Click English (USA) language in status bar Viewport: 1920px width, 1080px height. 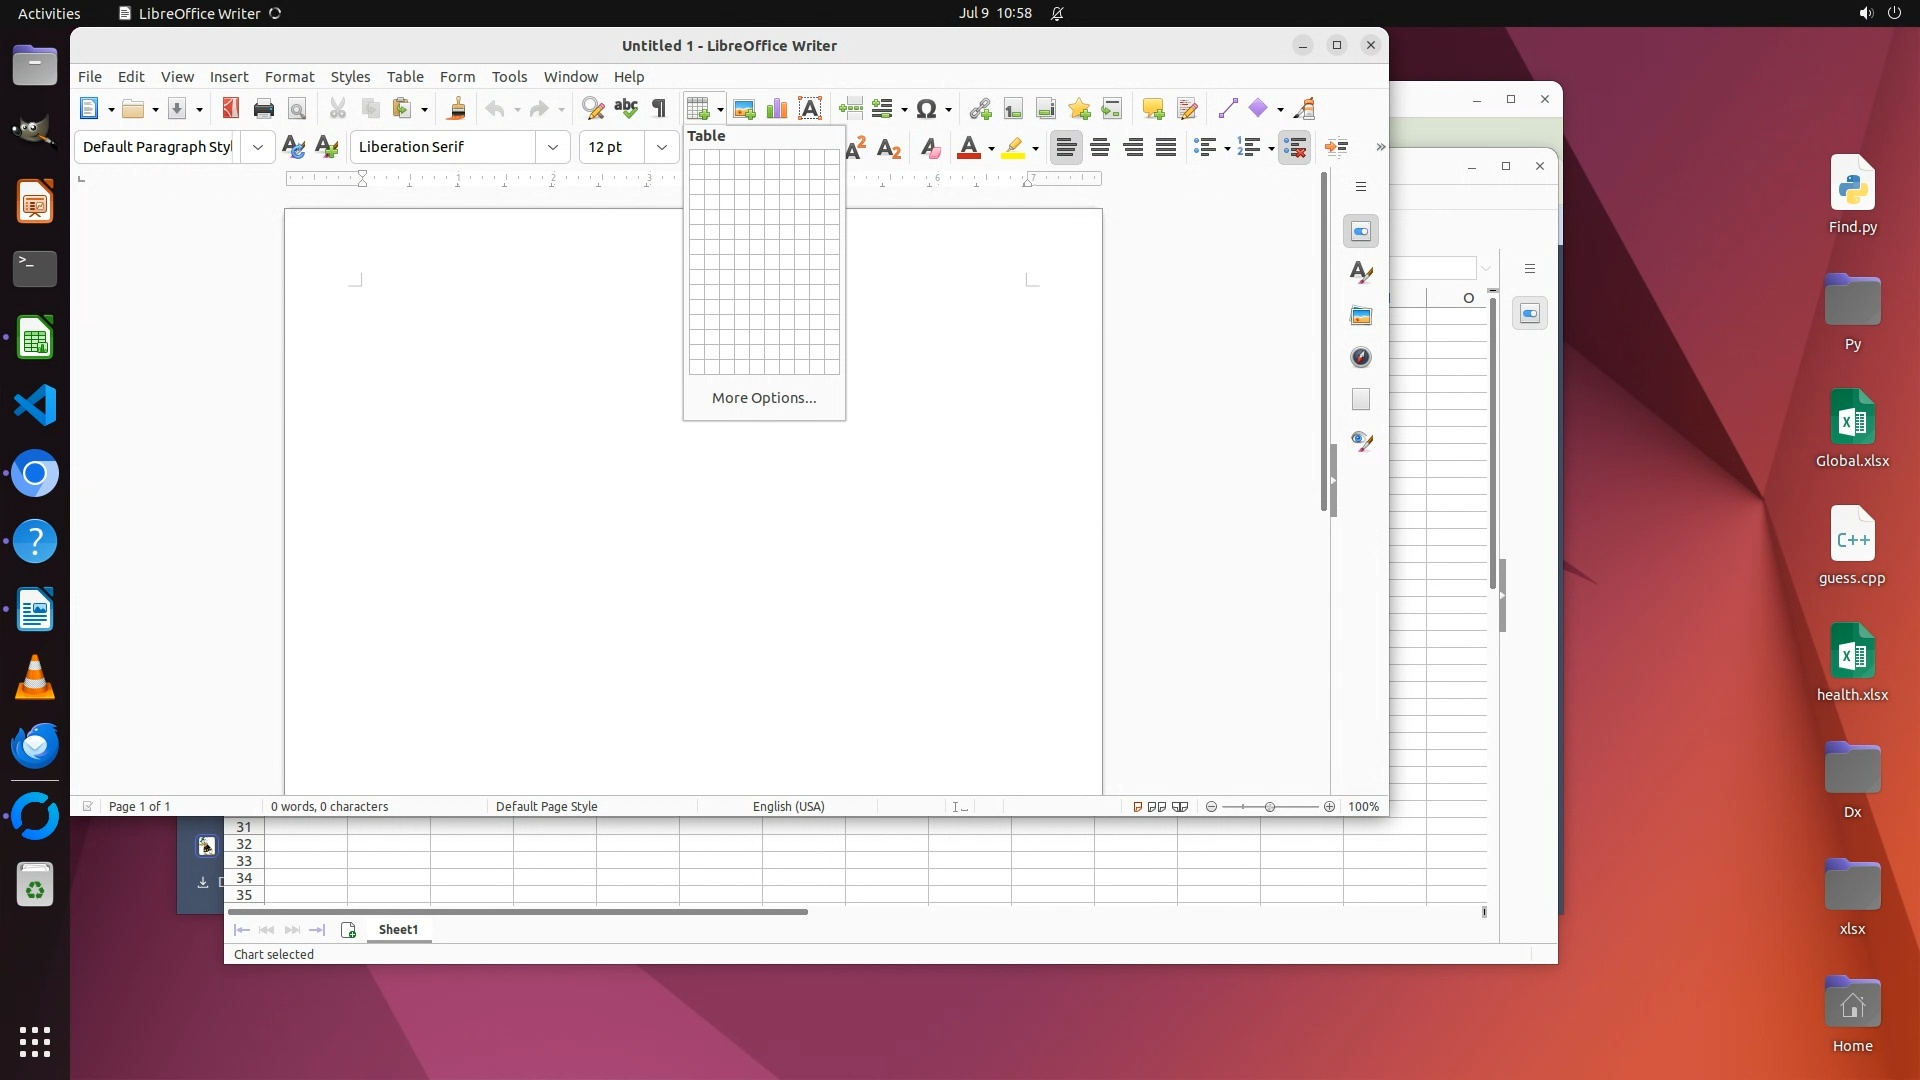[x=788, y=807]
